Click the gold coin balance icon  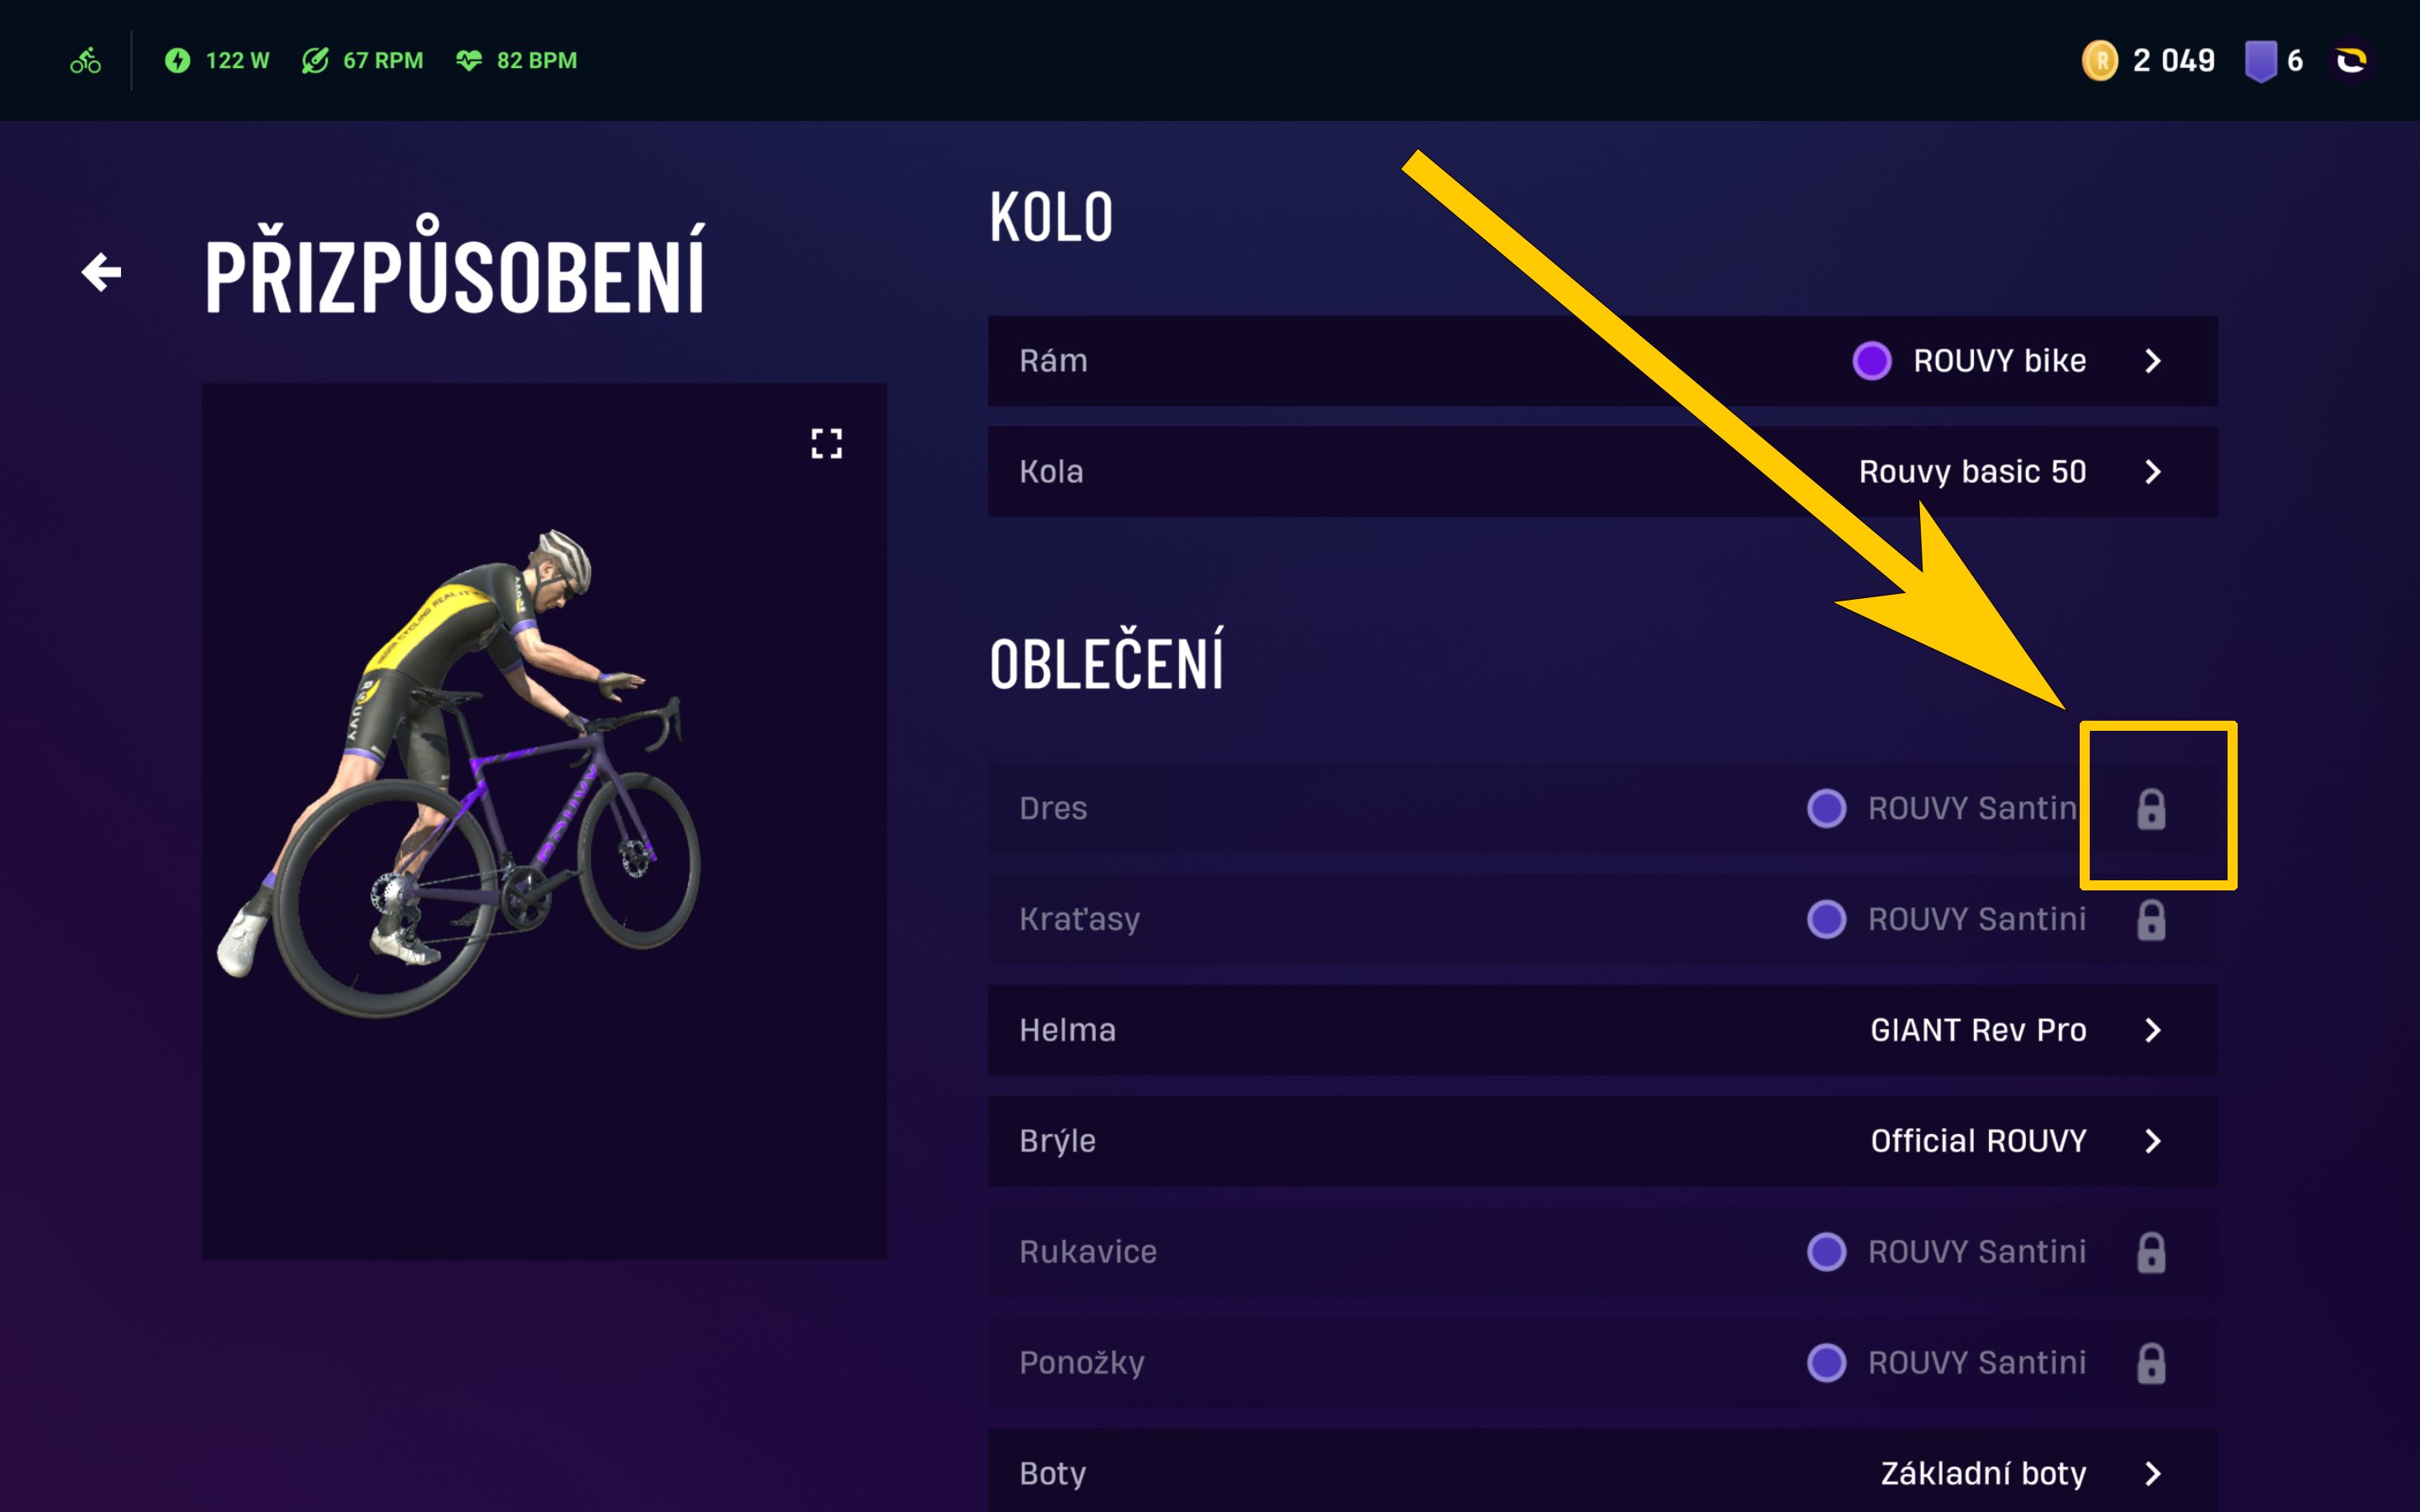2099,61
